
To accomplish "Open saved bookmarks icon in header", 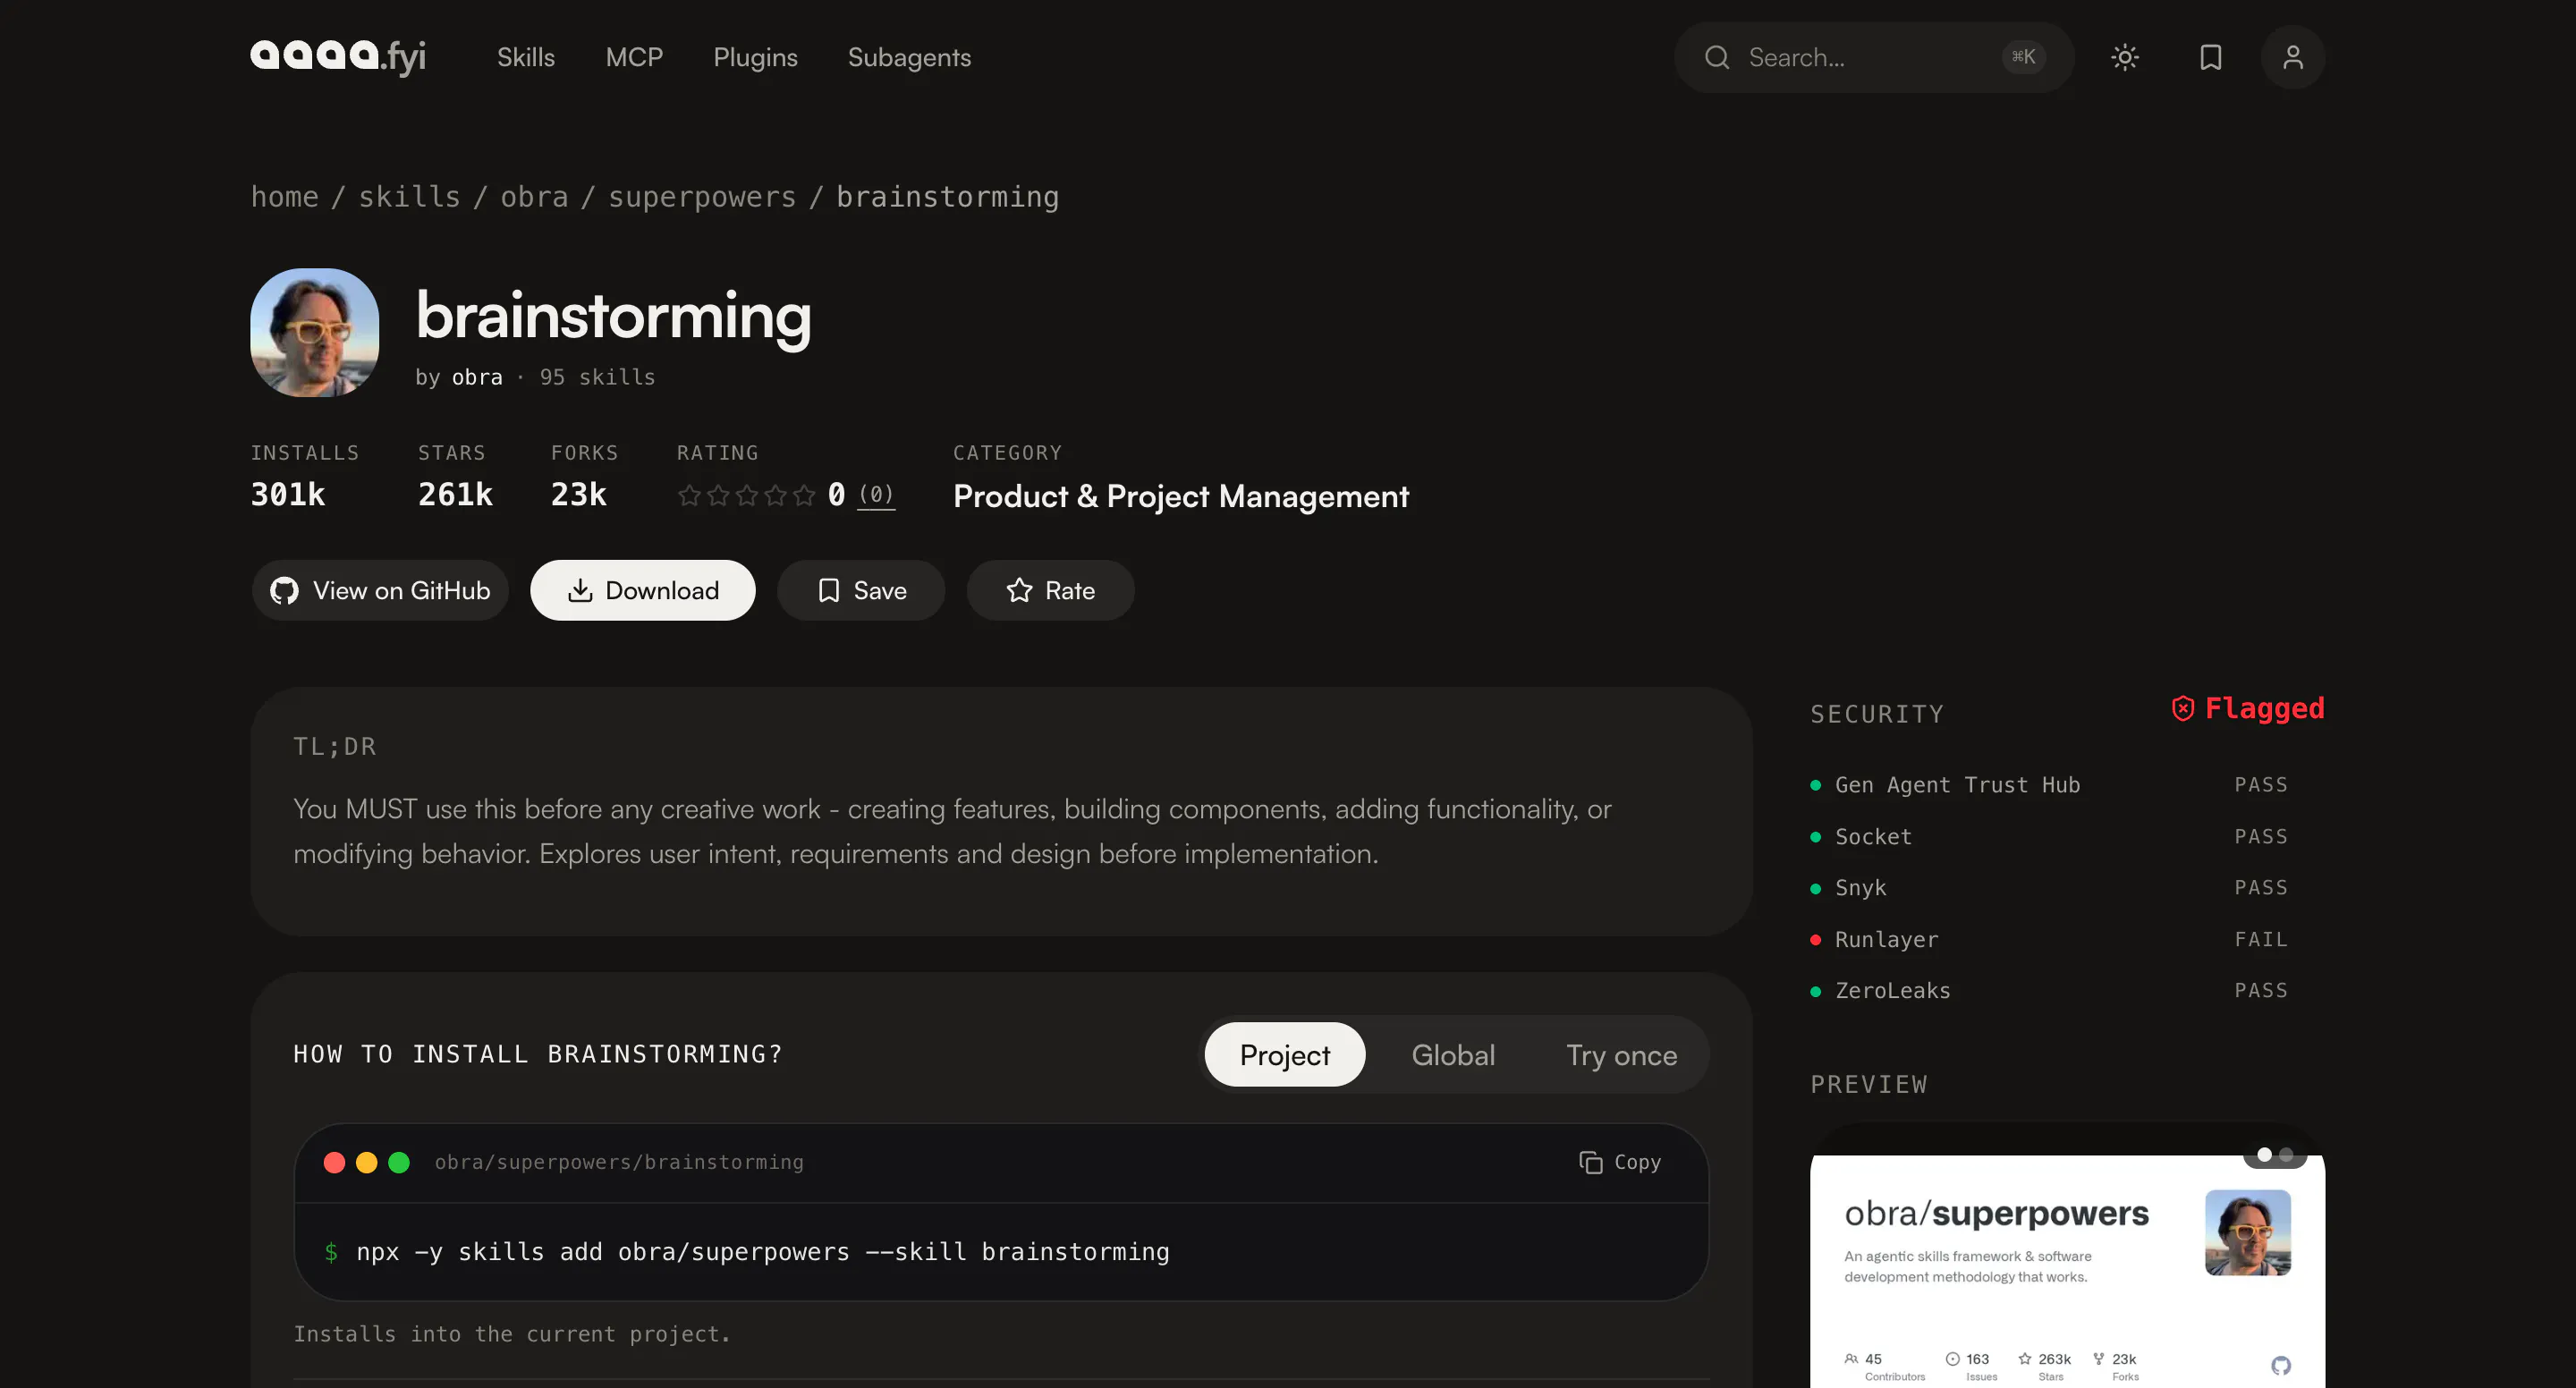I will pyautogui.click(x=2210, y=57).
